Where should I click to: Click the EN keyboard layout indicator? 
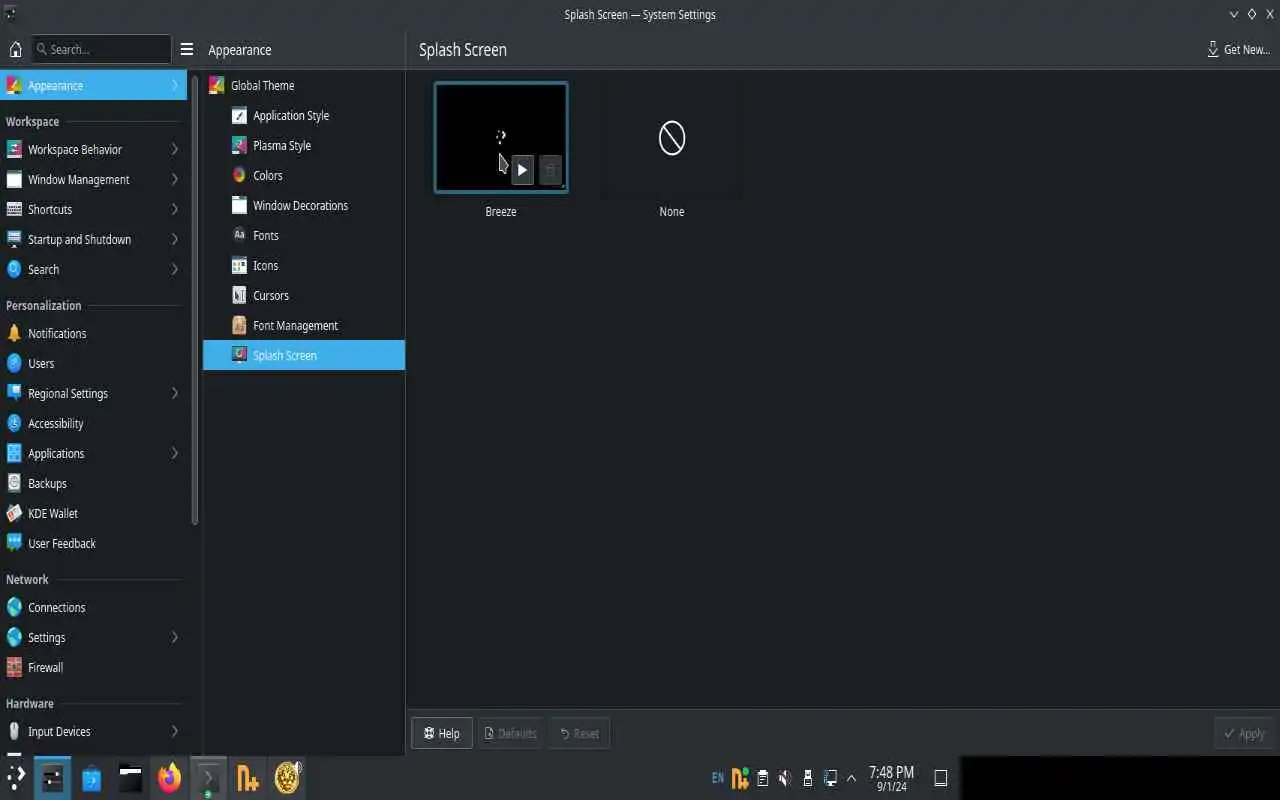tap(718, 777)
